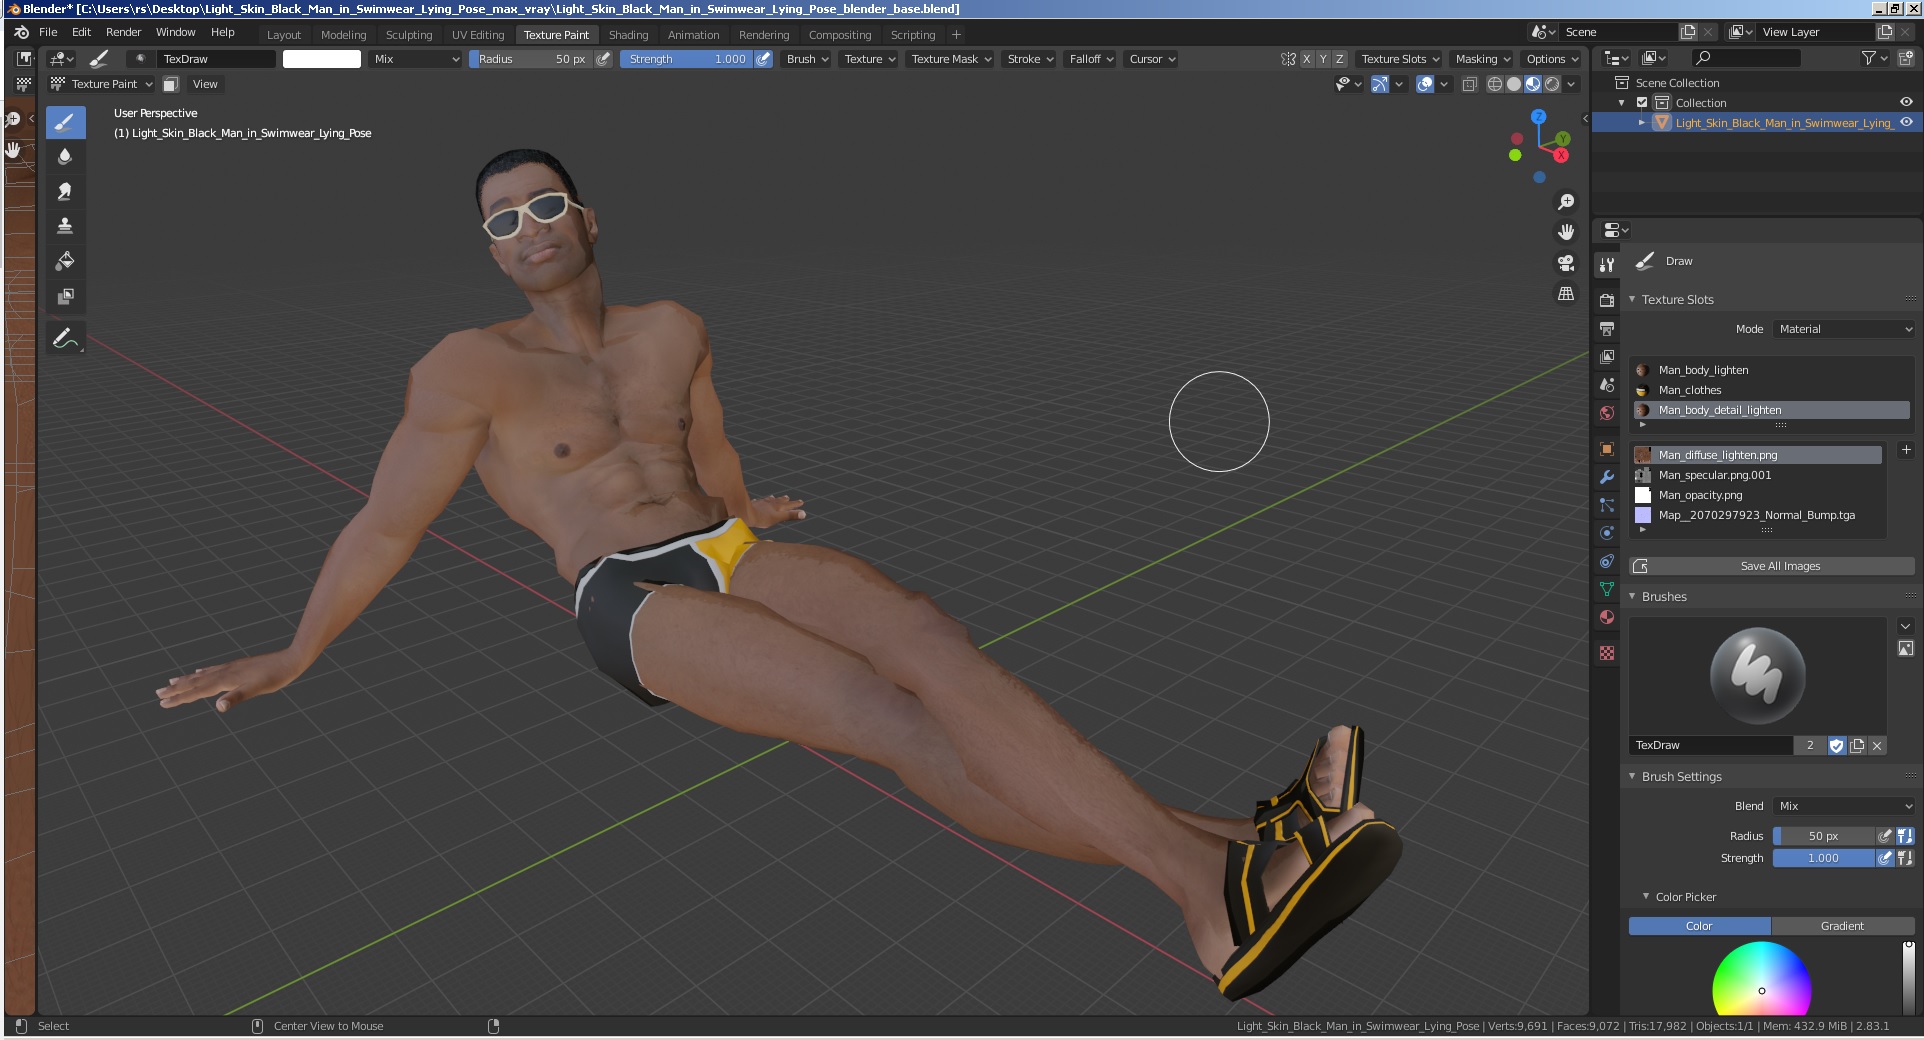This screenshot has width=1924, height=1040.
Task: Open Active Tool properties tab
Action: point(1607,265)
